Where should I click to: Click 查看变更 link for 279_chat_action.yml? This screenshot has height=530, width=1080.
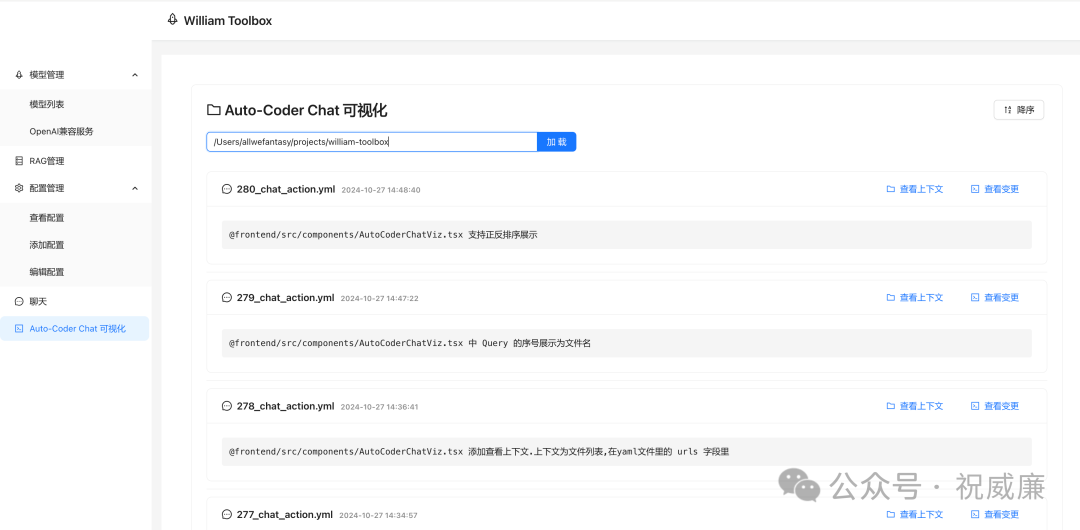[x=995, y=298]
